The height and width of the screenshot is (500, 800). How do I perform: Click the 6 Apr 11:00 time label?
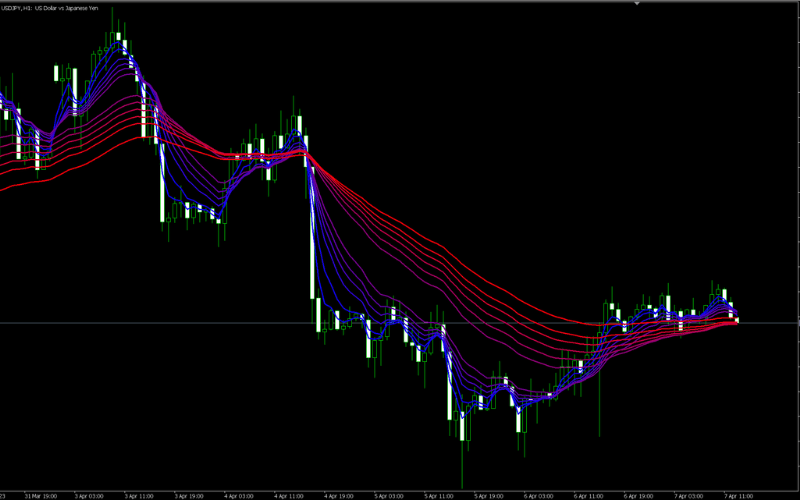(589, 494)
